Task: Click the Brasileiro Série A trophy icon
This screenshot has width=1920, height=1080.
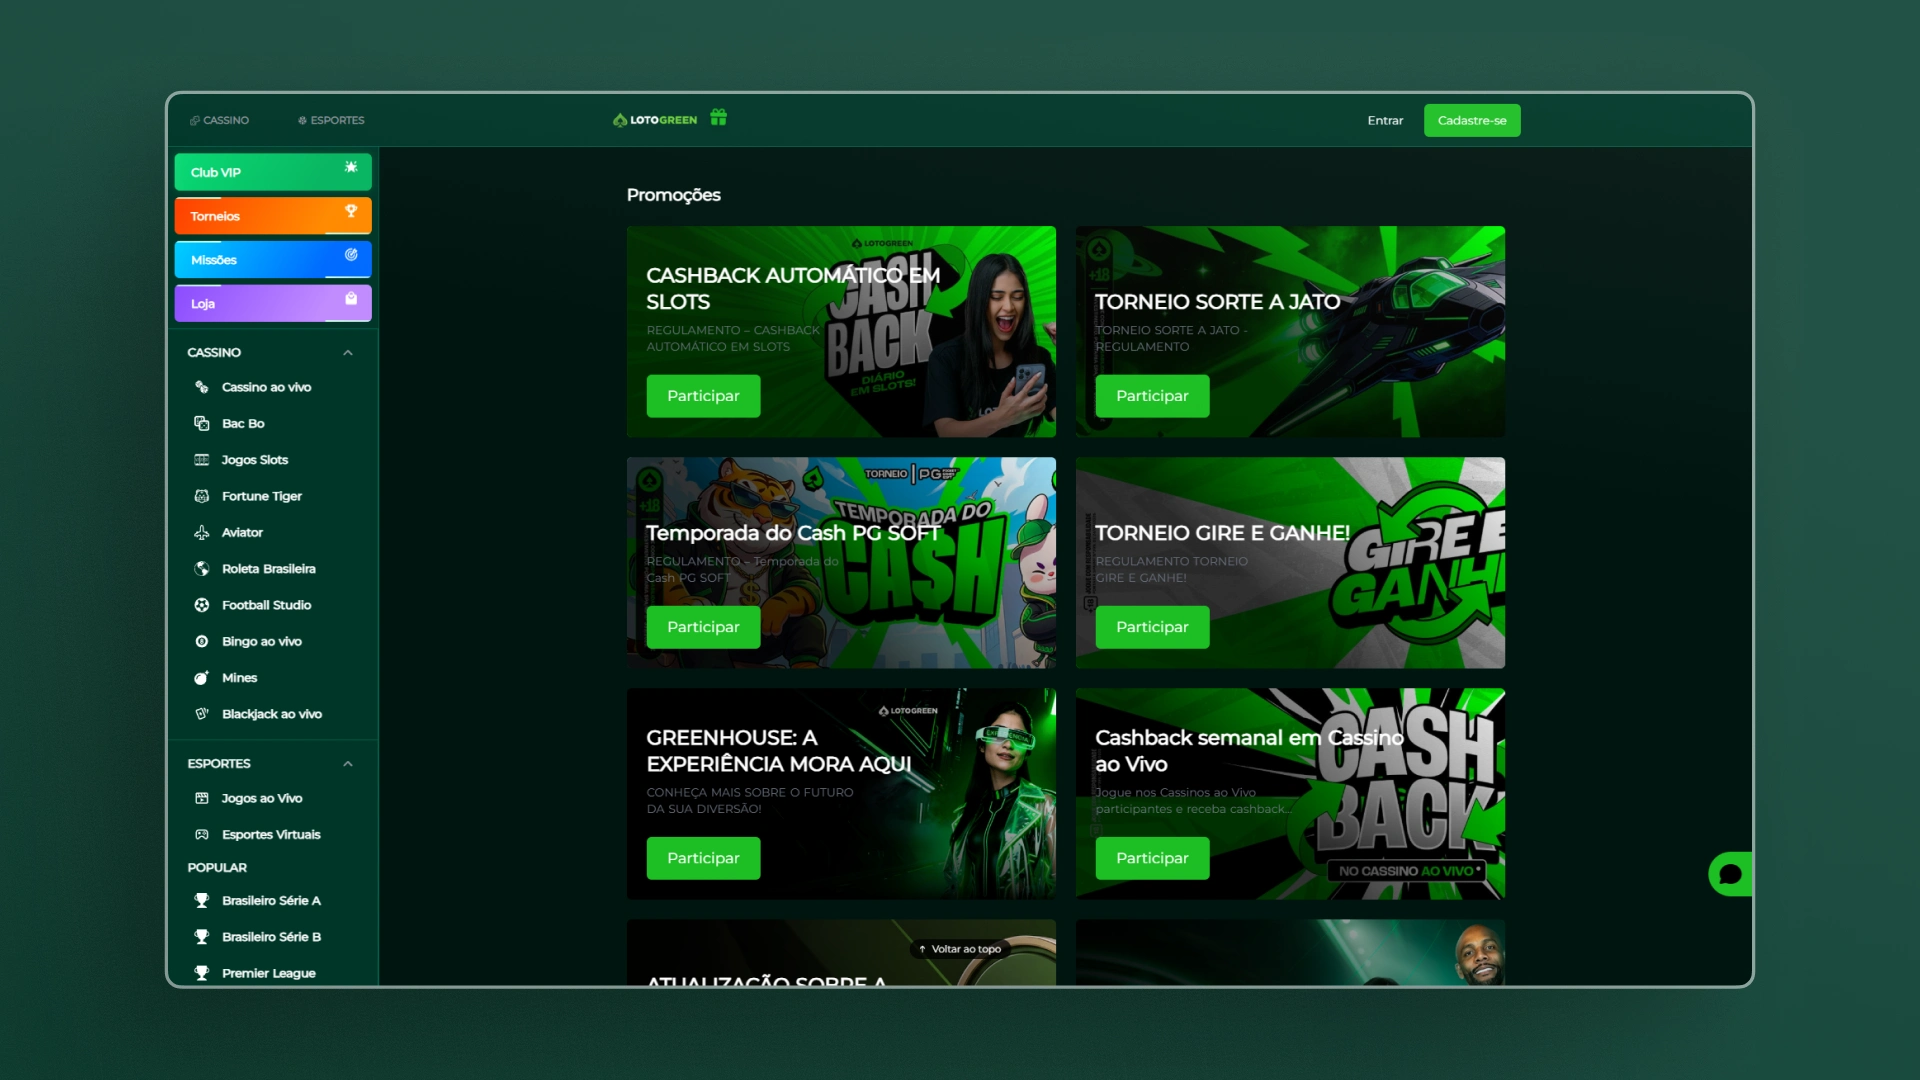Action: (201, 901)
